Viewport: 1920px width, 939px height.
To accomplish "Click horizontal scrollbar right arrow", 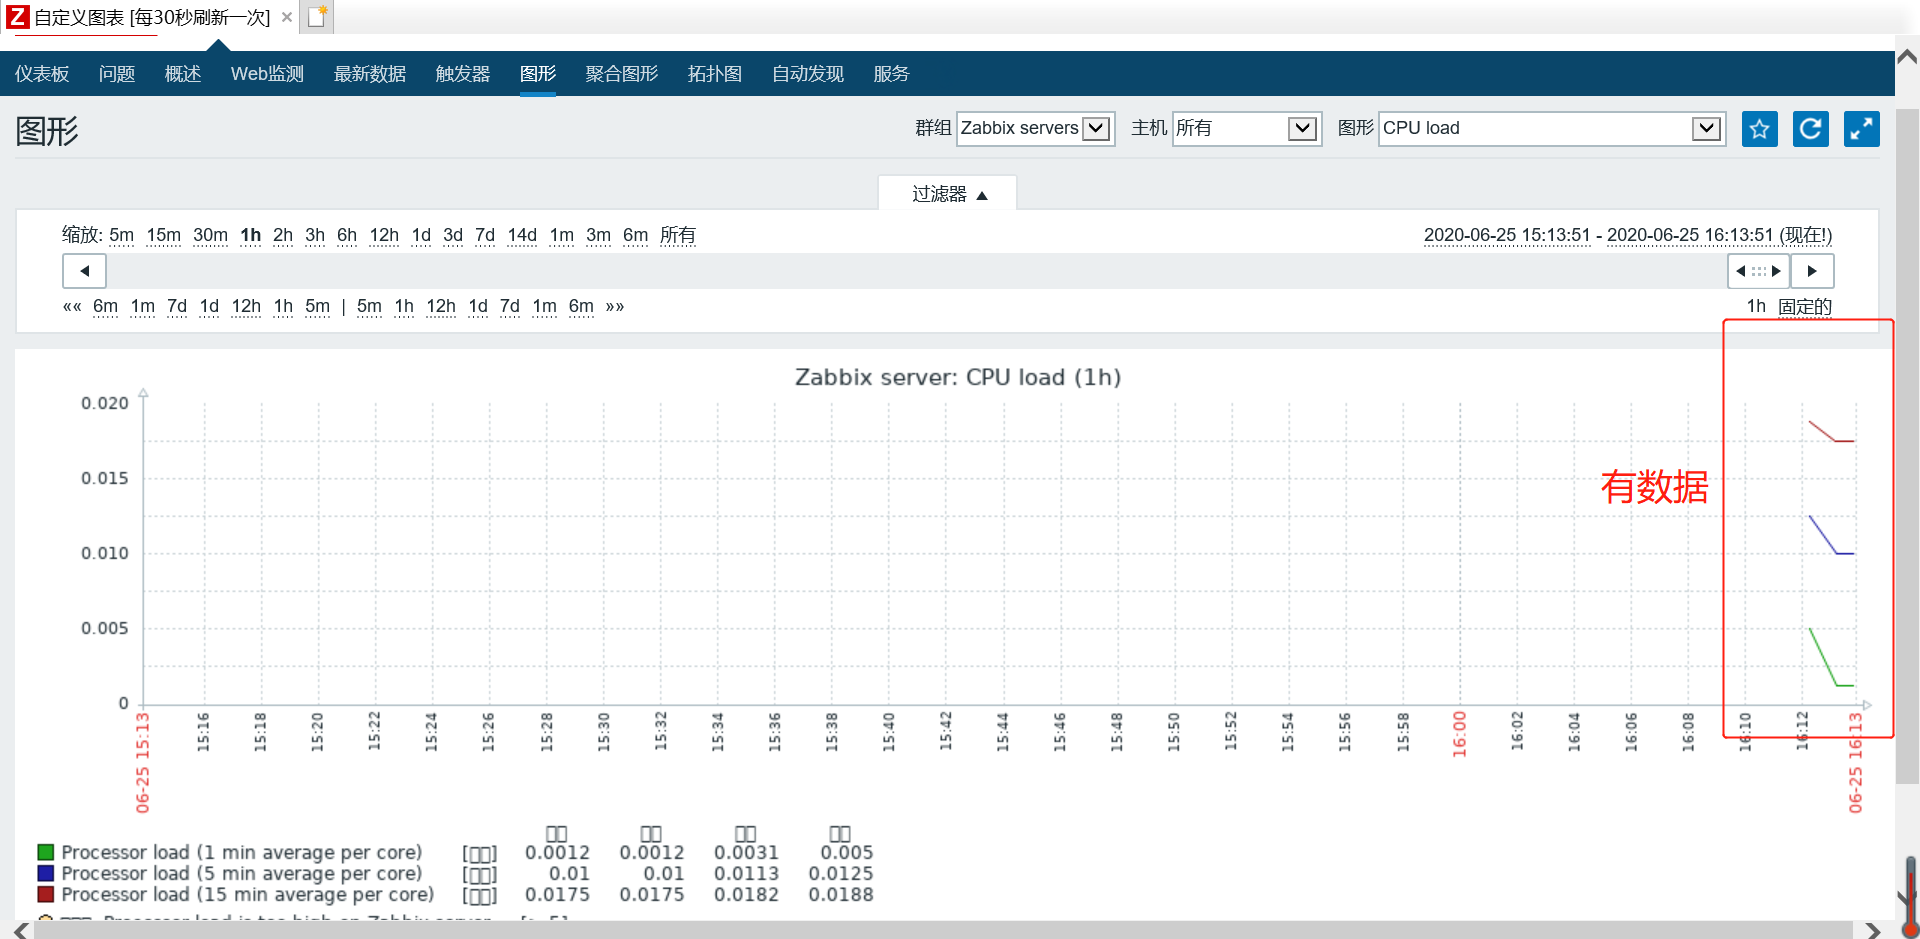I will coord(1873,931).
